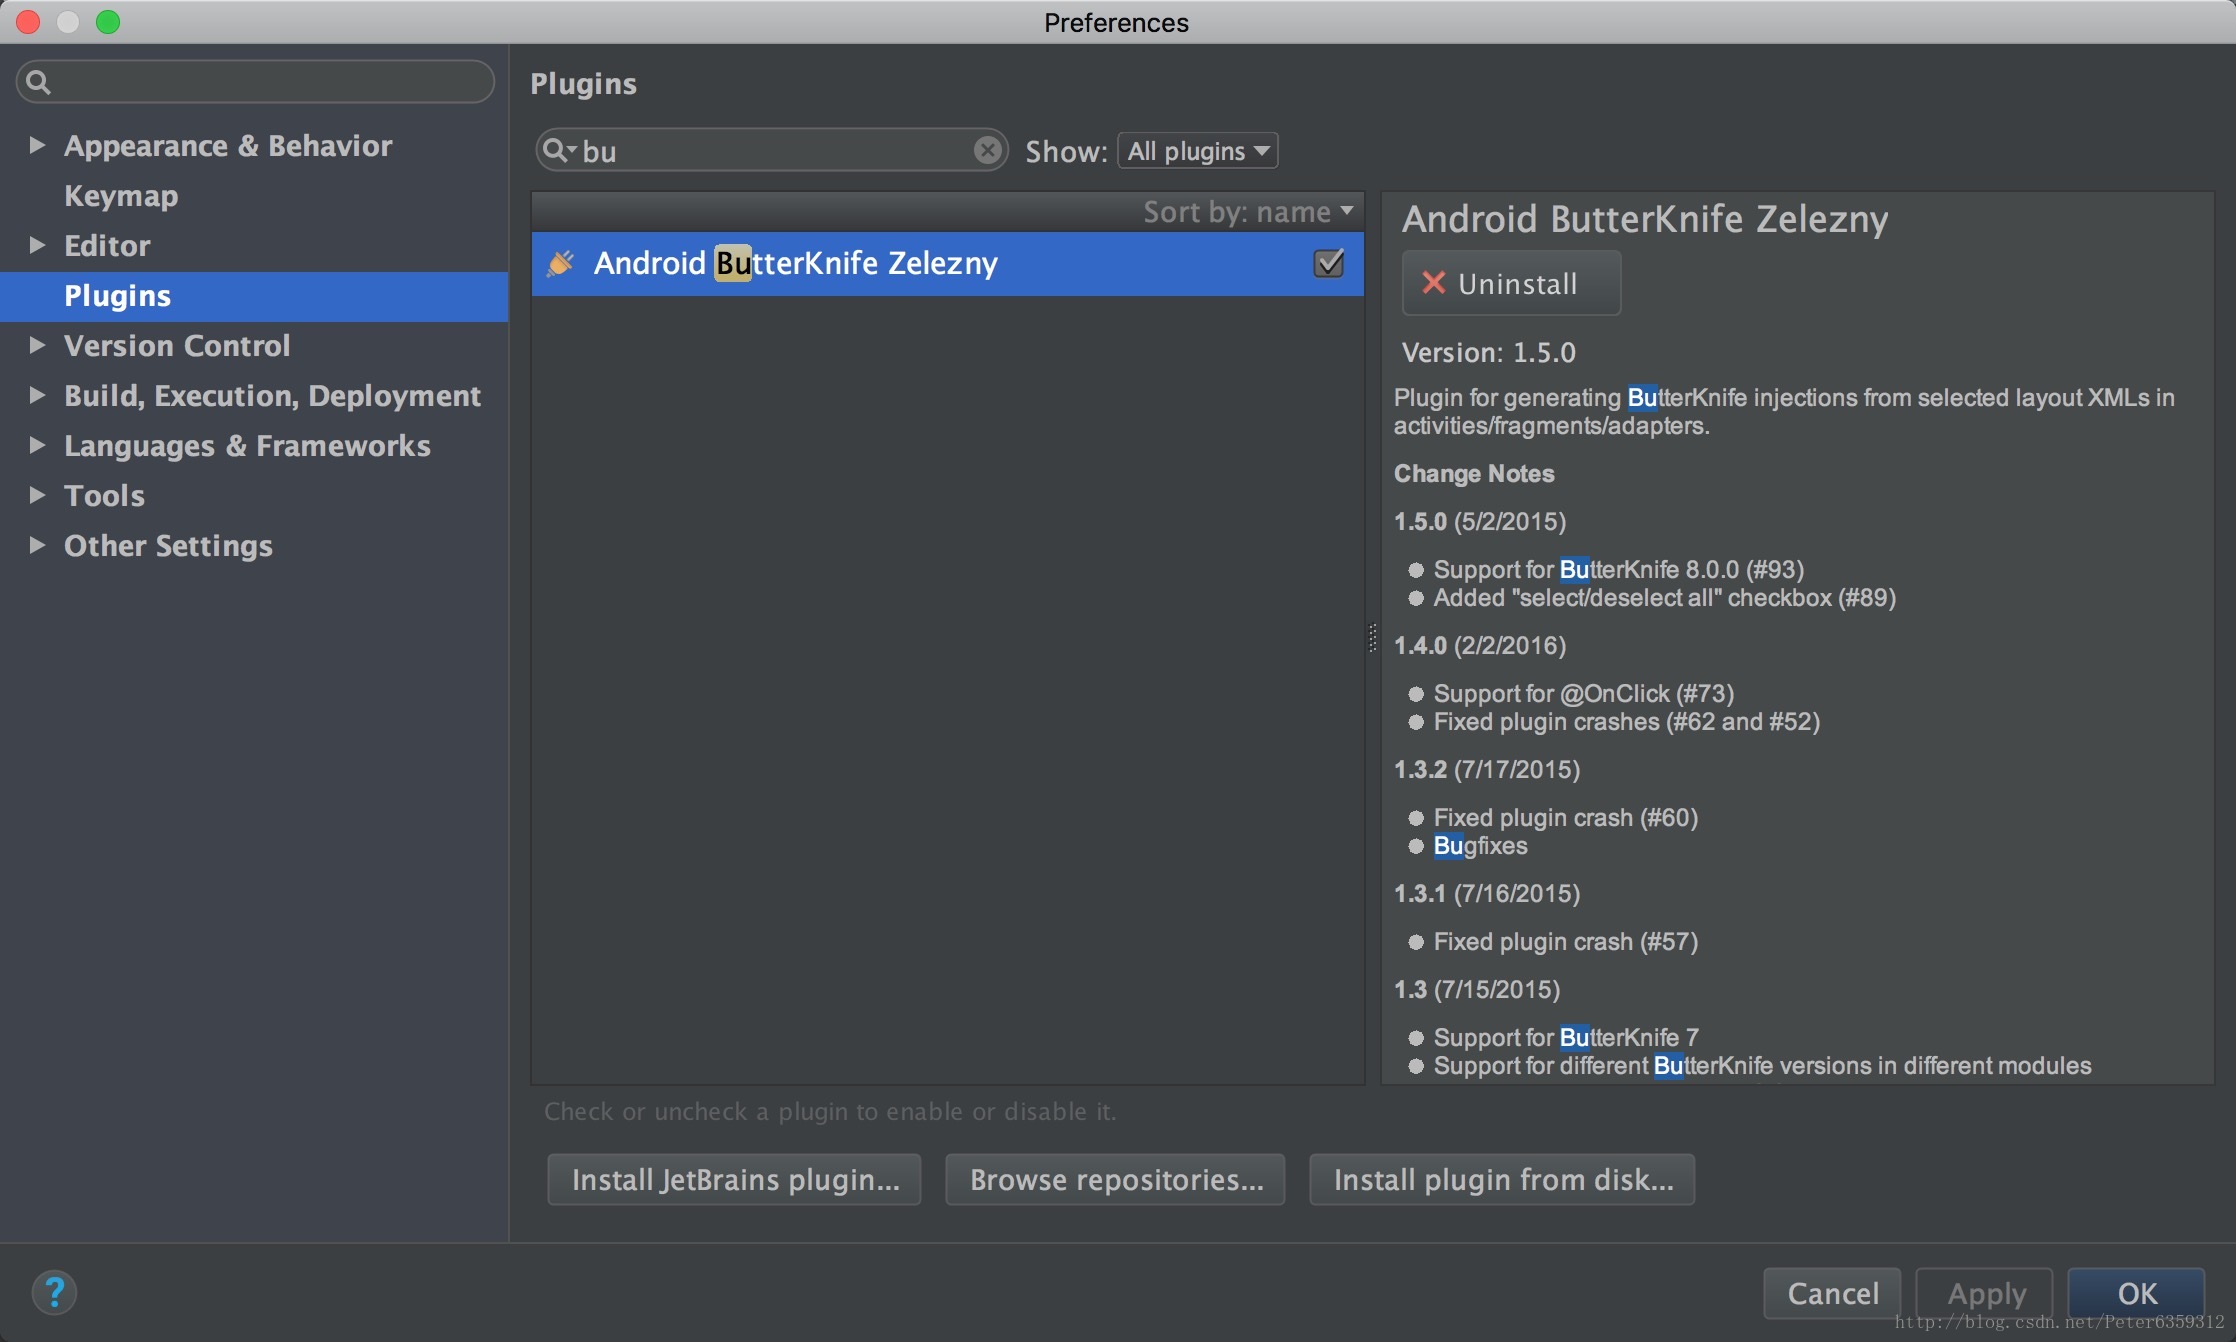Select Keymap in the settings tree
The width and height of the screenshot is (2236, 1342).
(121, 196)
